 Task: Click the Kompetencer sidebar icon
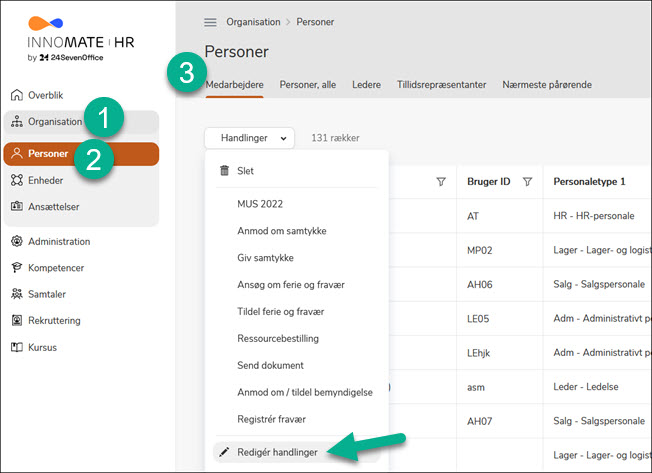(x=16, y=268)
